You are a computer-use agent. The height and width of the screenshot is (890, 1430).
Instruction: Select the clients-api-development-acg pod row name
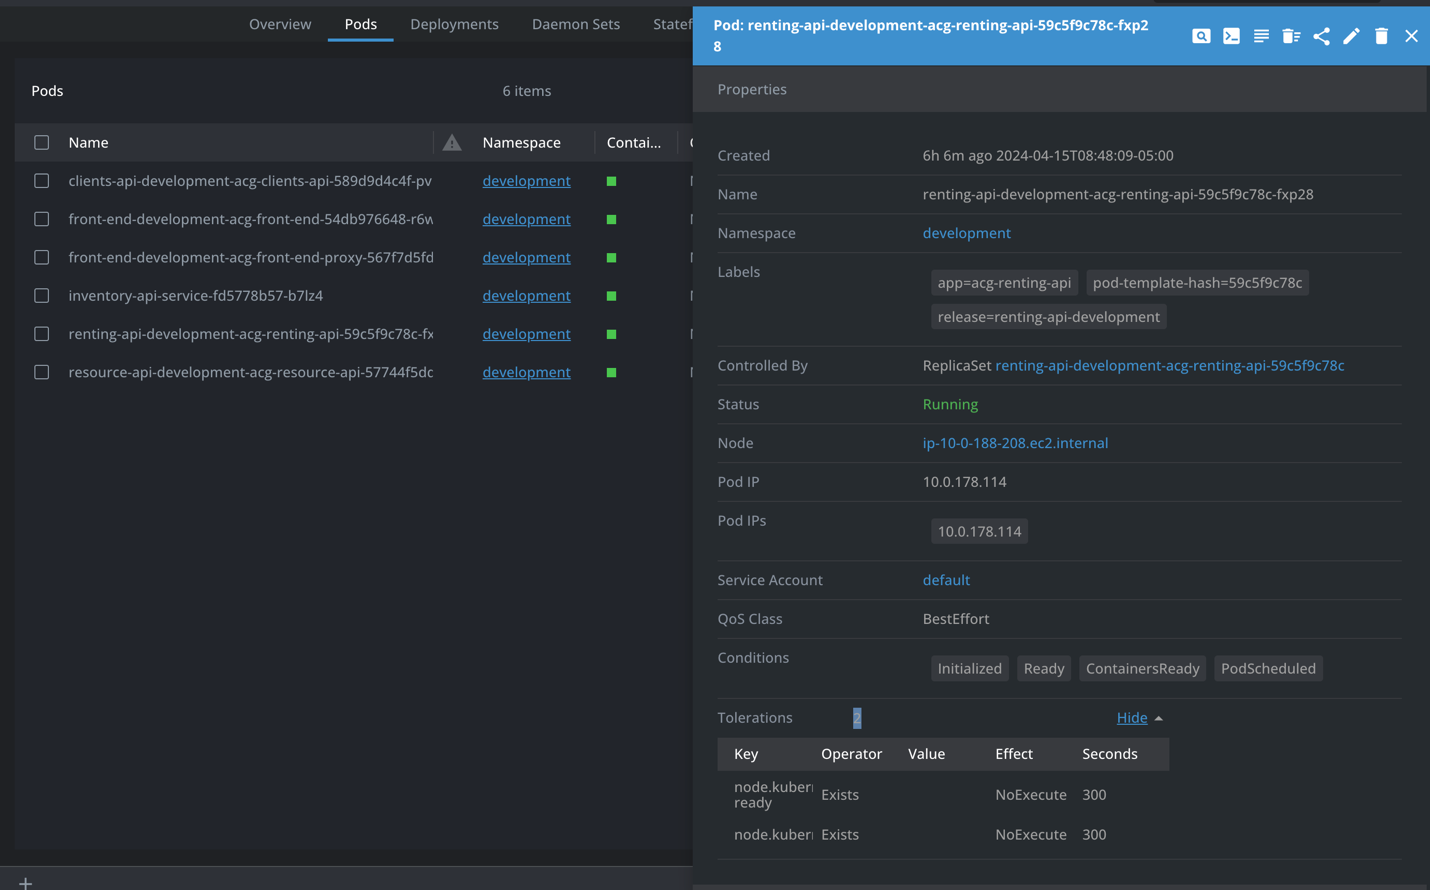(x=250, y=181)
